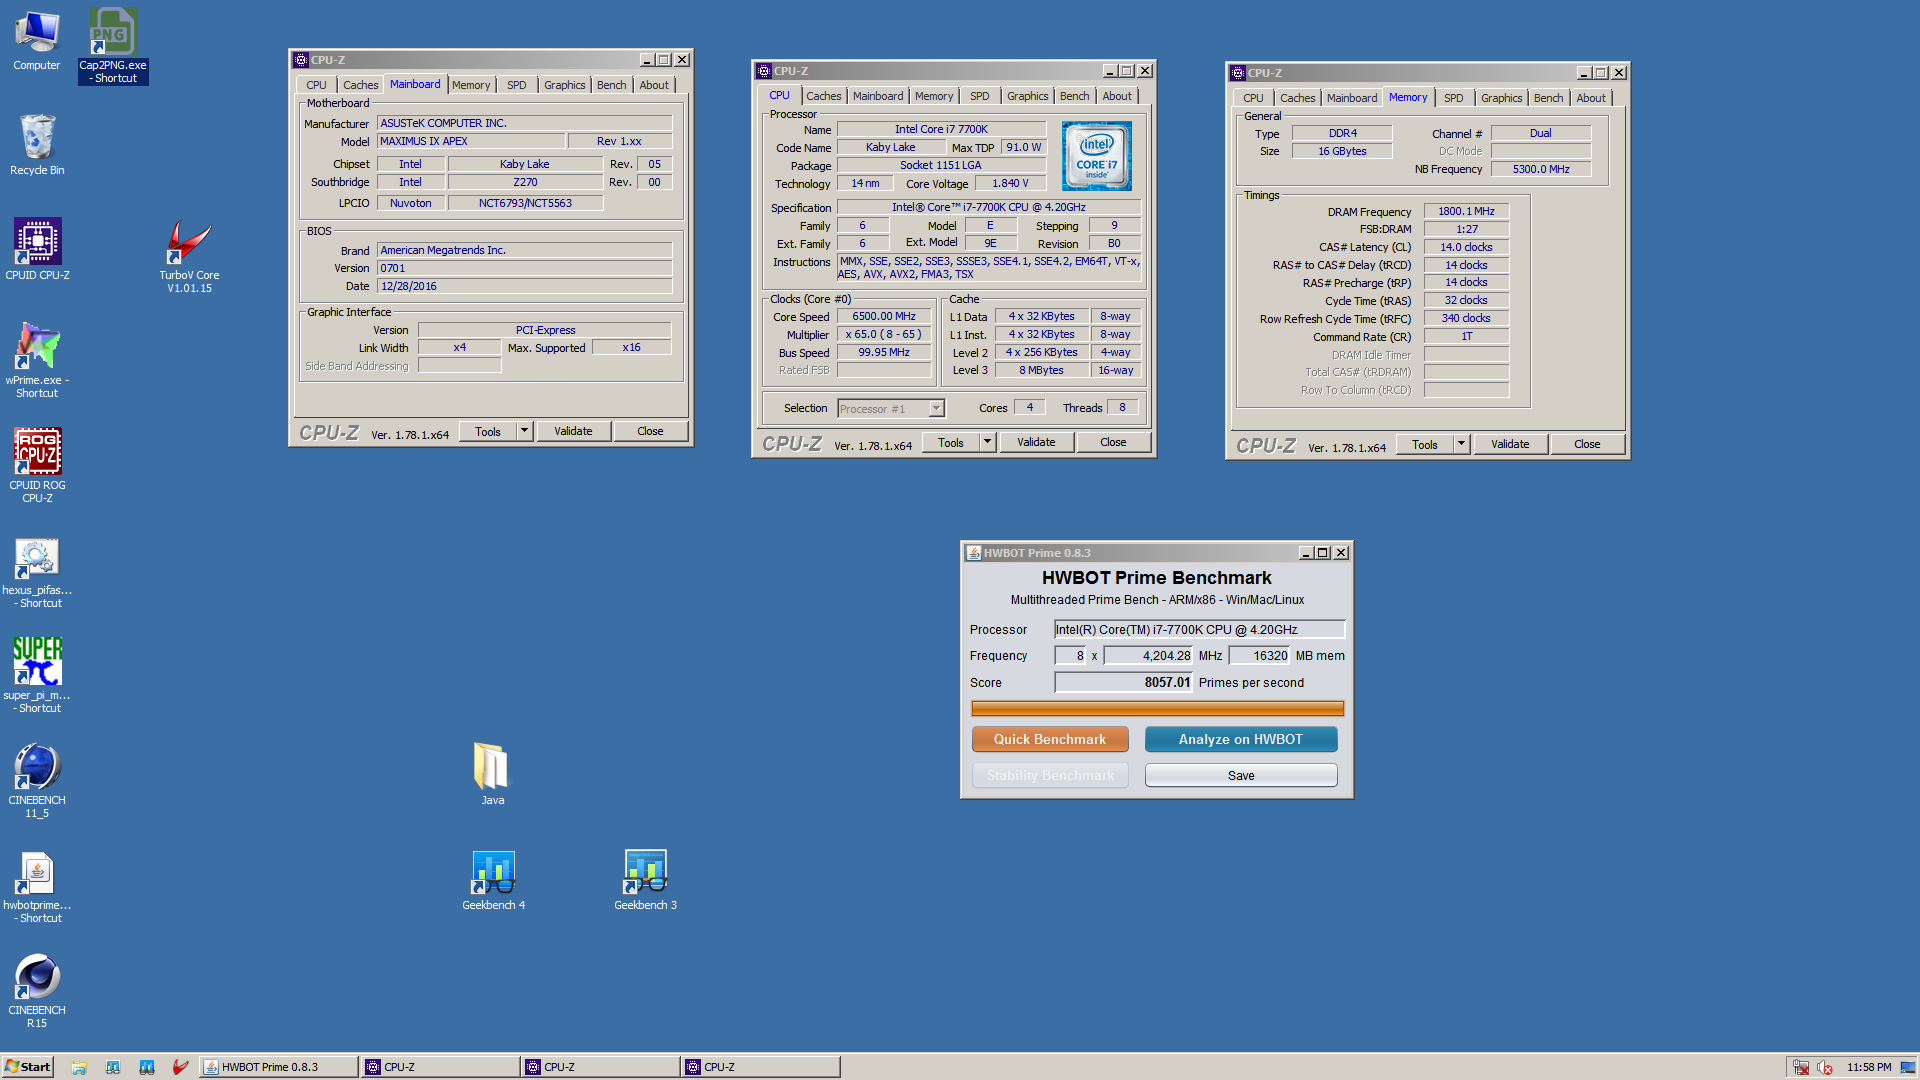The height and width of the screenshot is (1080, 1920).
Task: Start the Quick Benchmark in HWBOT Prime
Action: [1050, 739]
